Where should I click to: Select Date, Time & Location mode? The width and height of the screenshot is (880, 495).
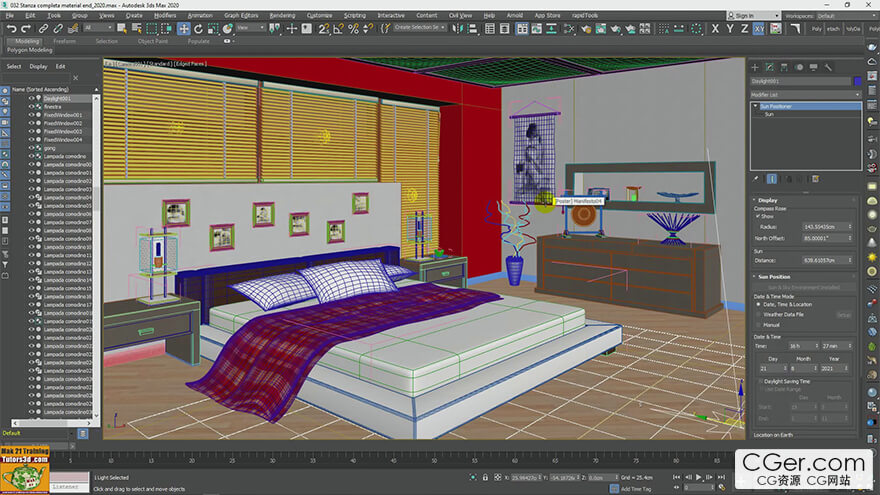pyautogui.click(x=759, y=304)
